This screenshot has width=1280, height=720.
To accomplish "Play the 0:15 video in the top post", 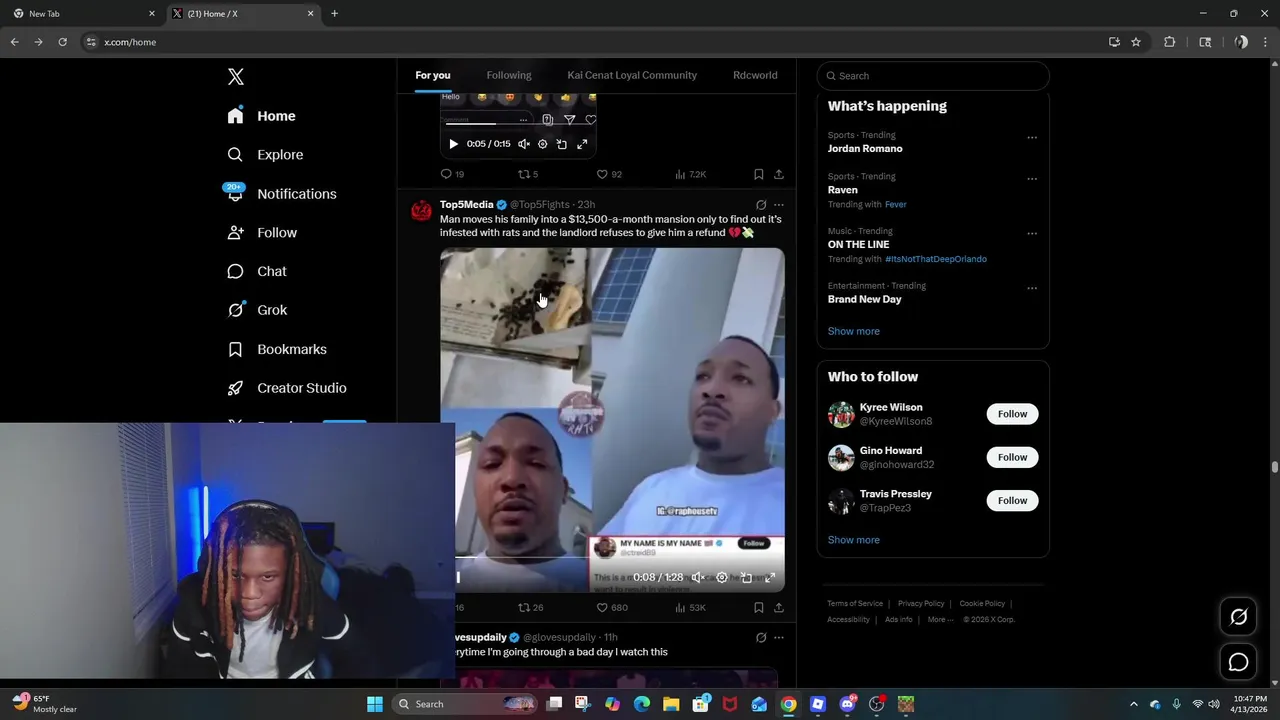I will click(x=453, y=144).
